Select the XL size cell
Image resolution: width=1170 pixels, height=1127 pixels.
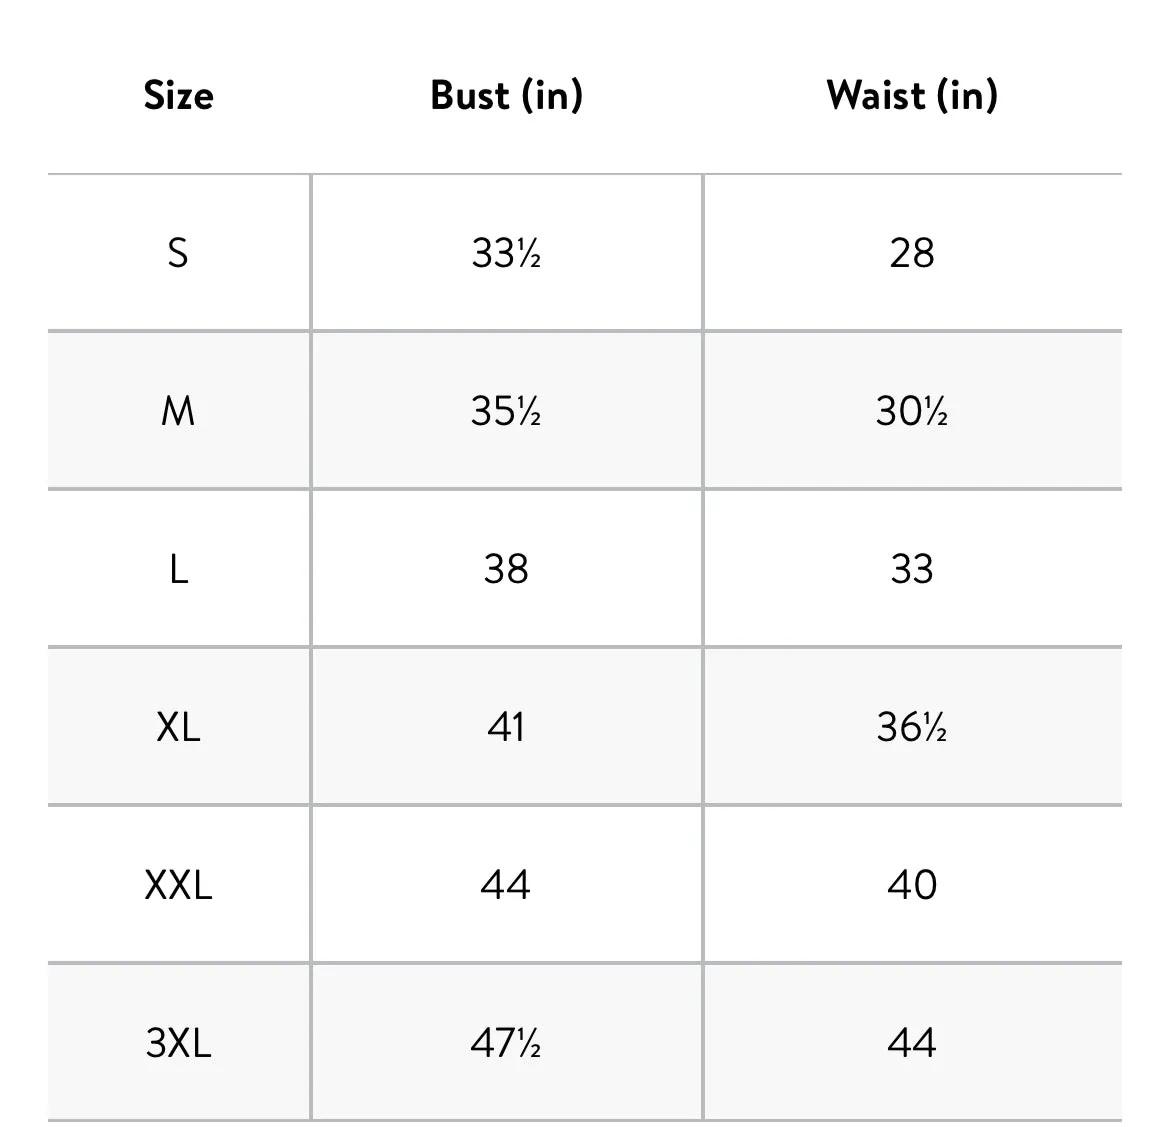click(178, 727)
